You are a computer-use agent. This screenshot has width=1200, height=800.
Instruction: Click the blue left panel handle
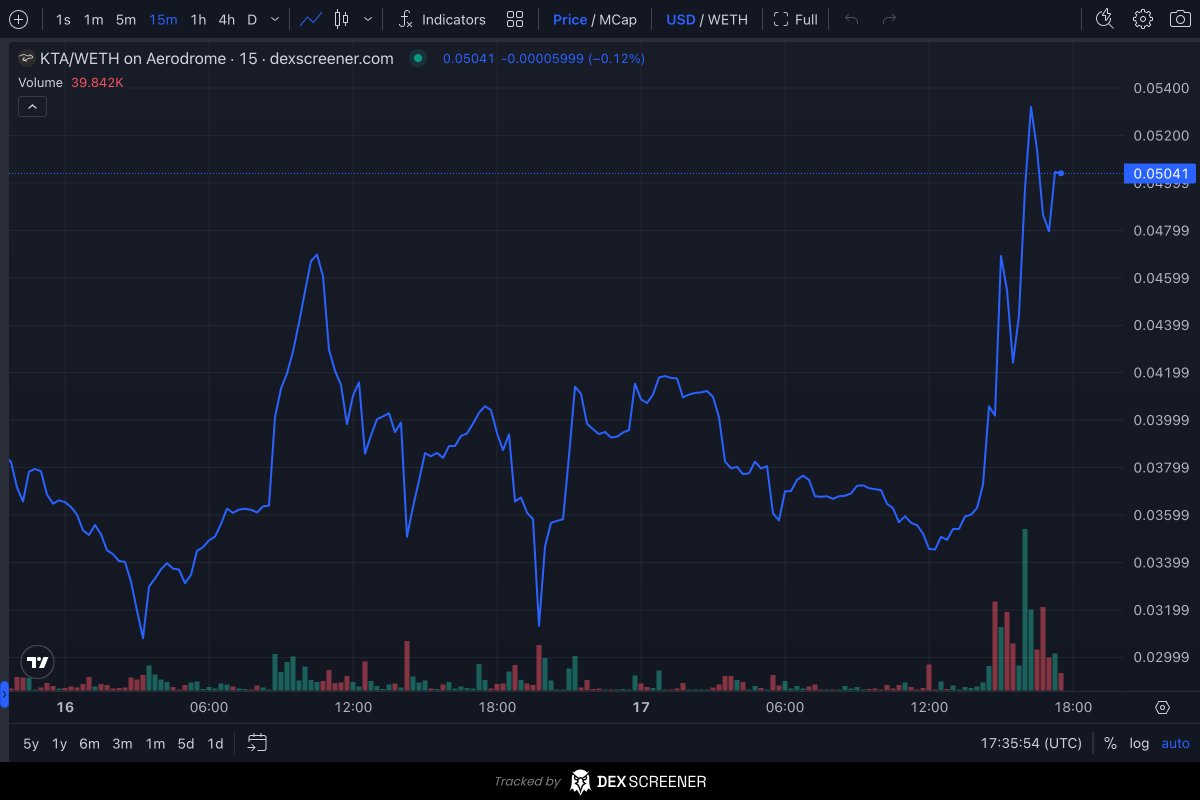[4, 693]
